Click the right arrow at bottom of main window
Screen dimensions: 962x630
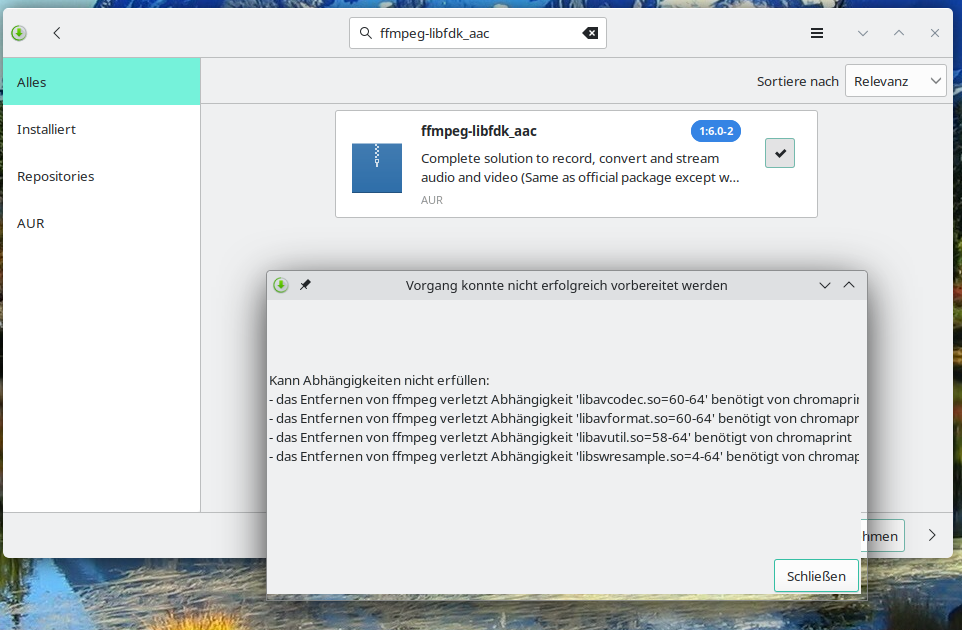[x=932, y=536]
